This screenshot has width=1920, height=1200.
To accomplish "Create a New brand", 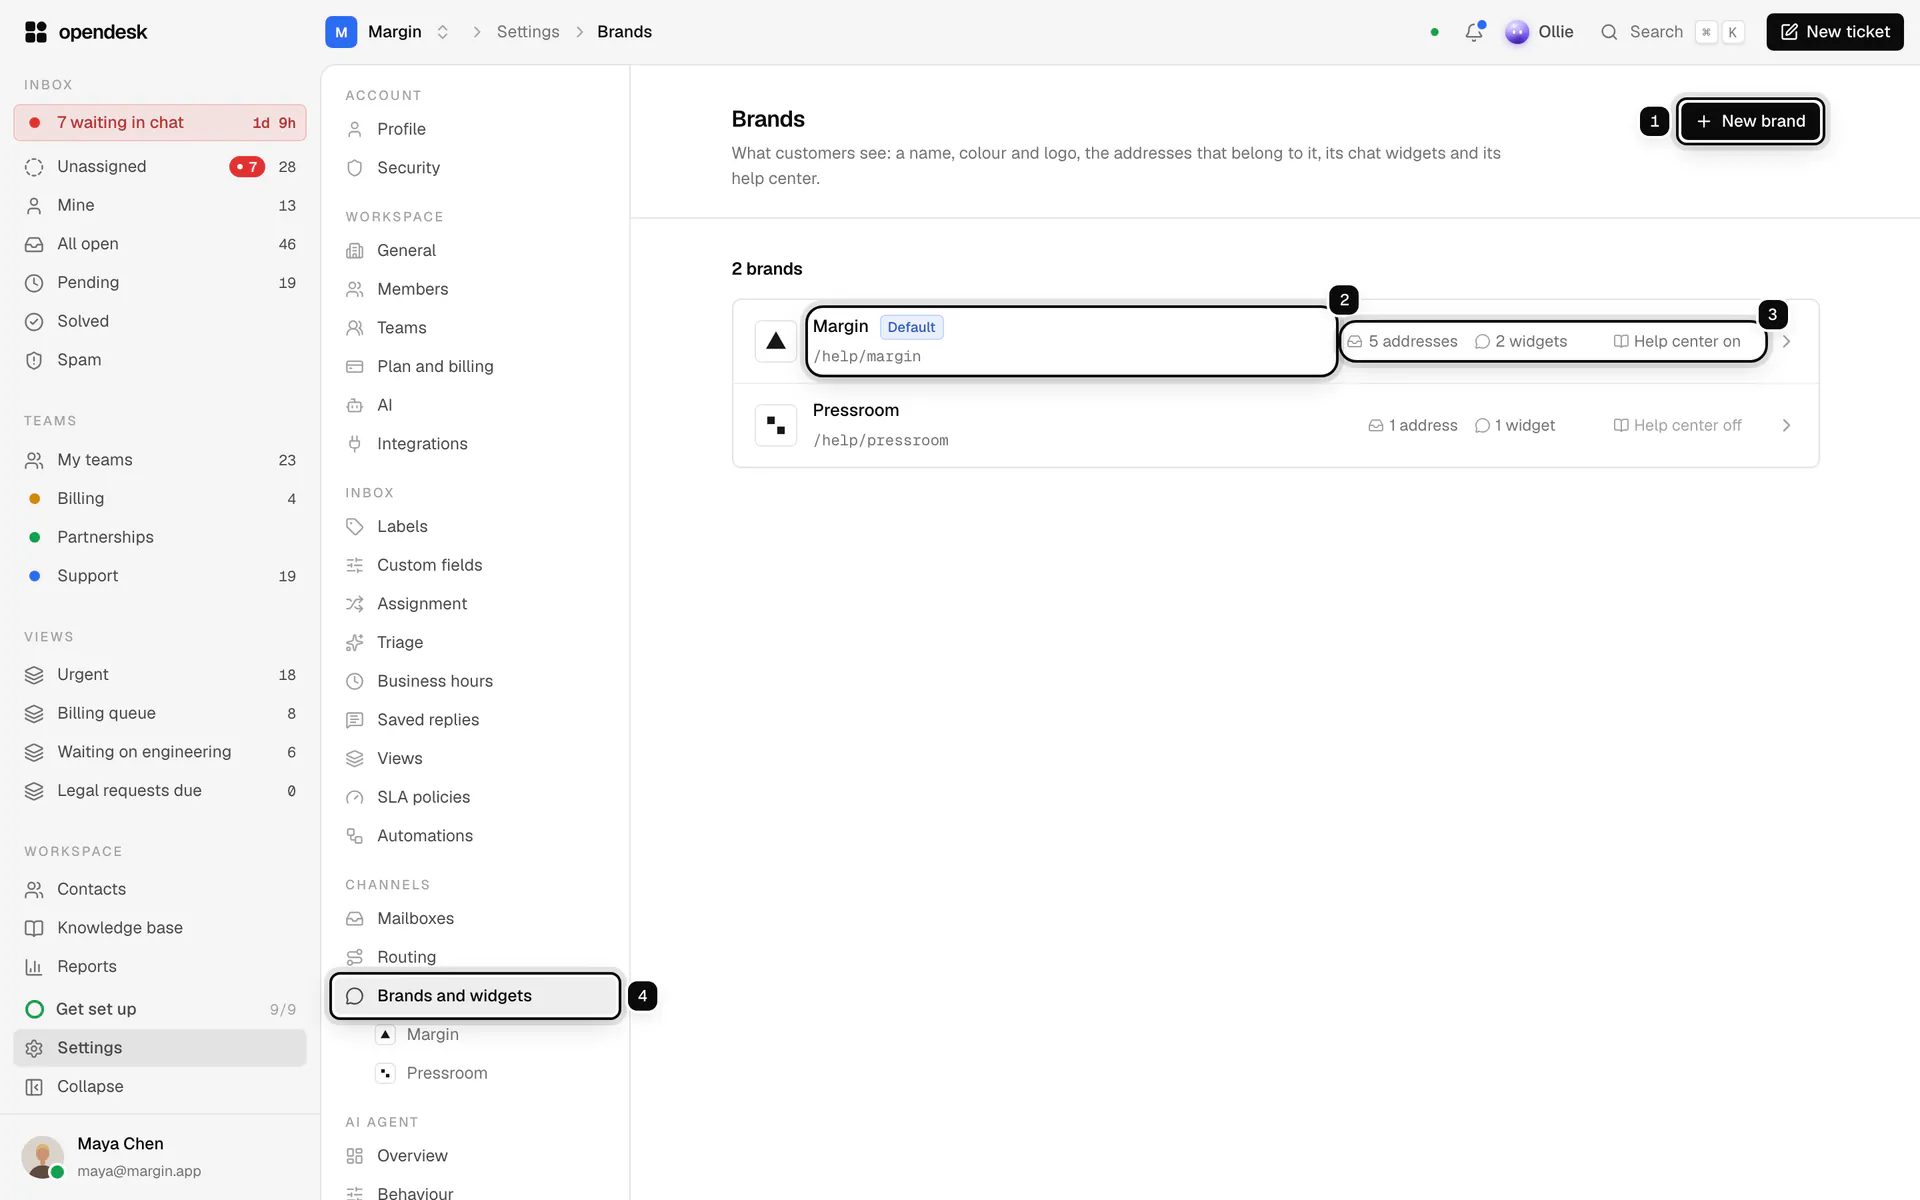I will pyautogui.click(x=1750, y=121).
